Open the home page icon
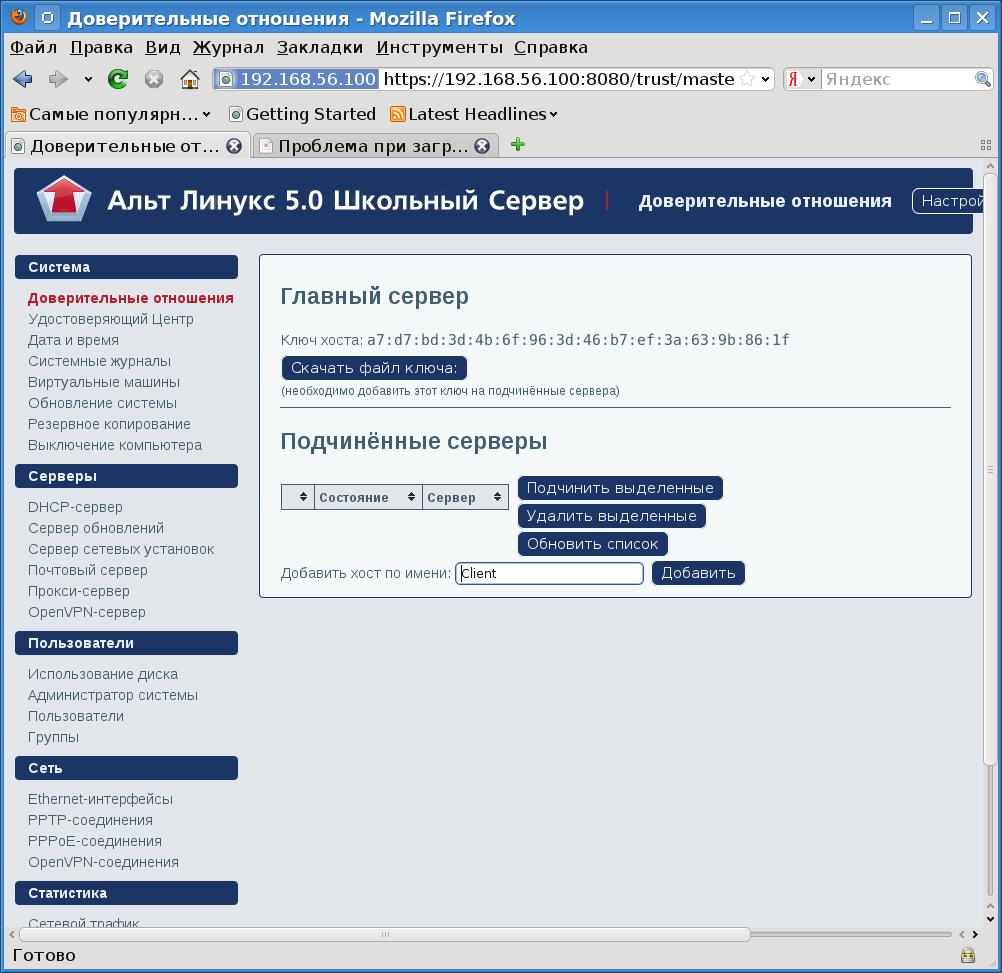This screenshot has width=1002, height=973. click(189, 79)
